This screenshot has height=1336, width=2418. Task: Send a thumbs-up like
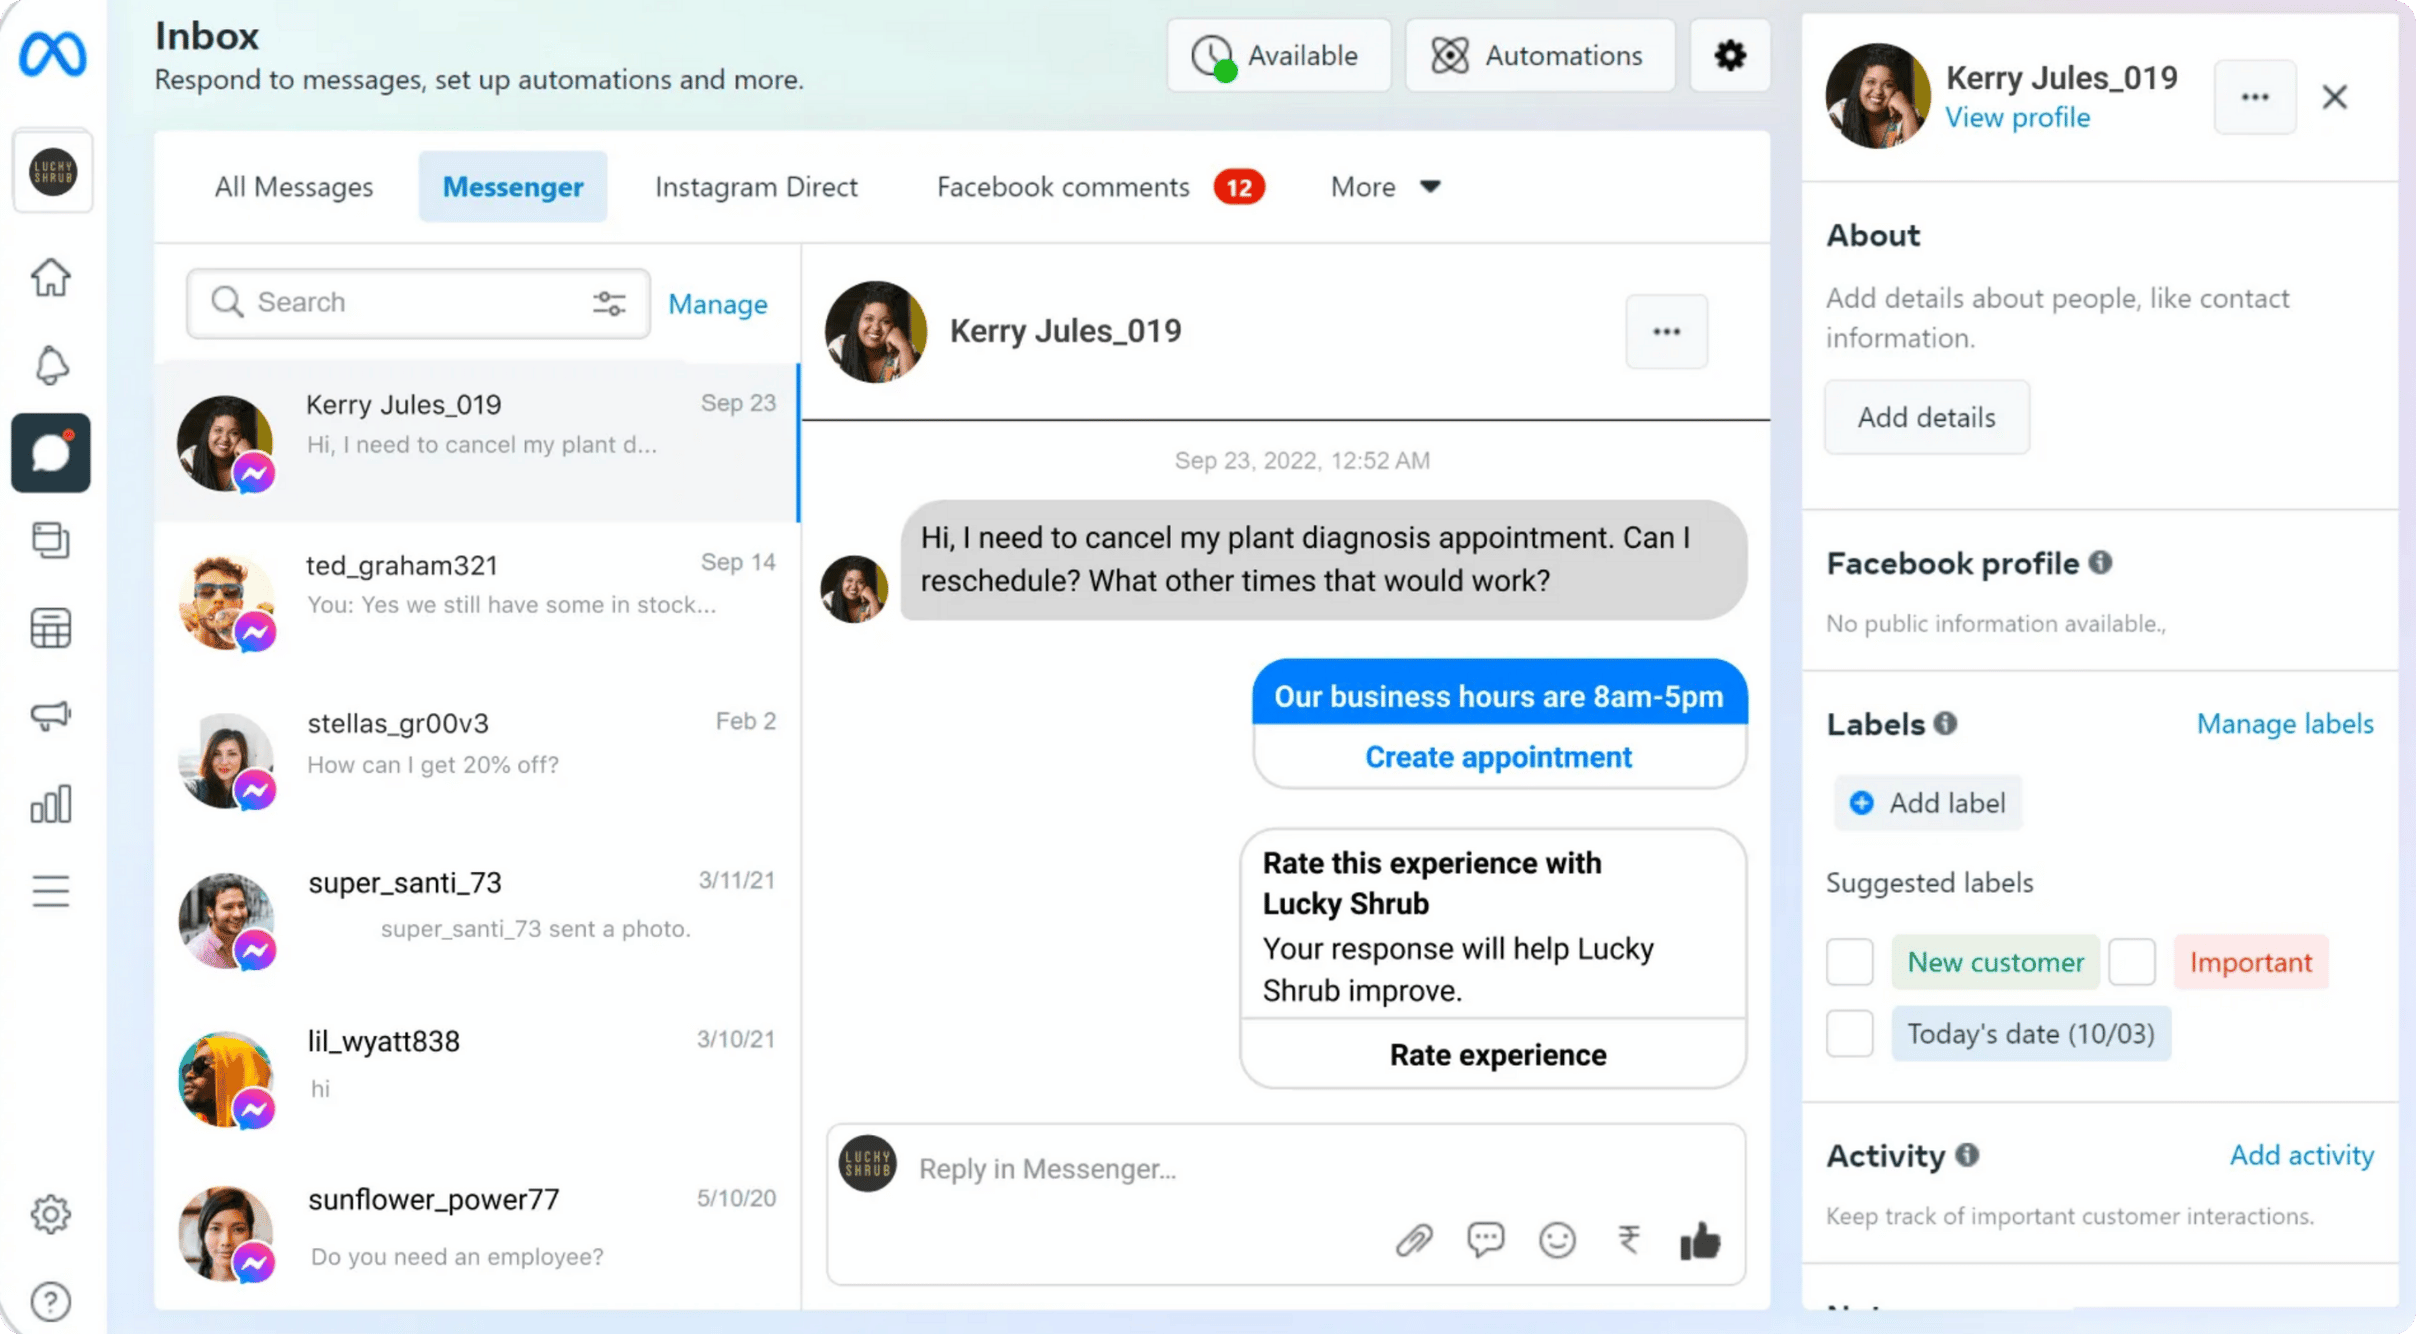(x=1700, y=1241)
